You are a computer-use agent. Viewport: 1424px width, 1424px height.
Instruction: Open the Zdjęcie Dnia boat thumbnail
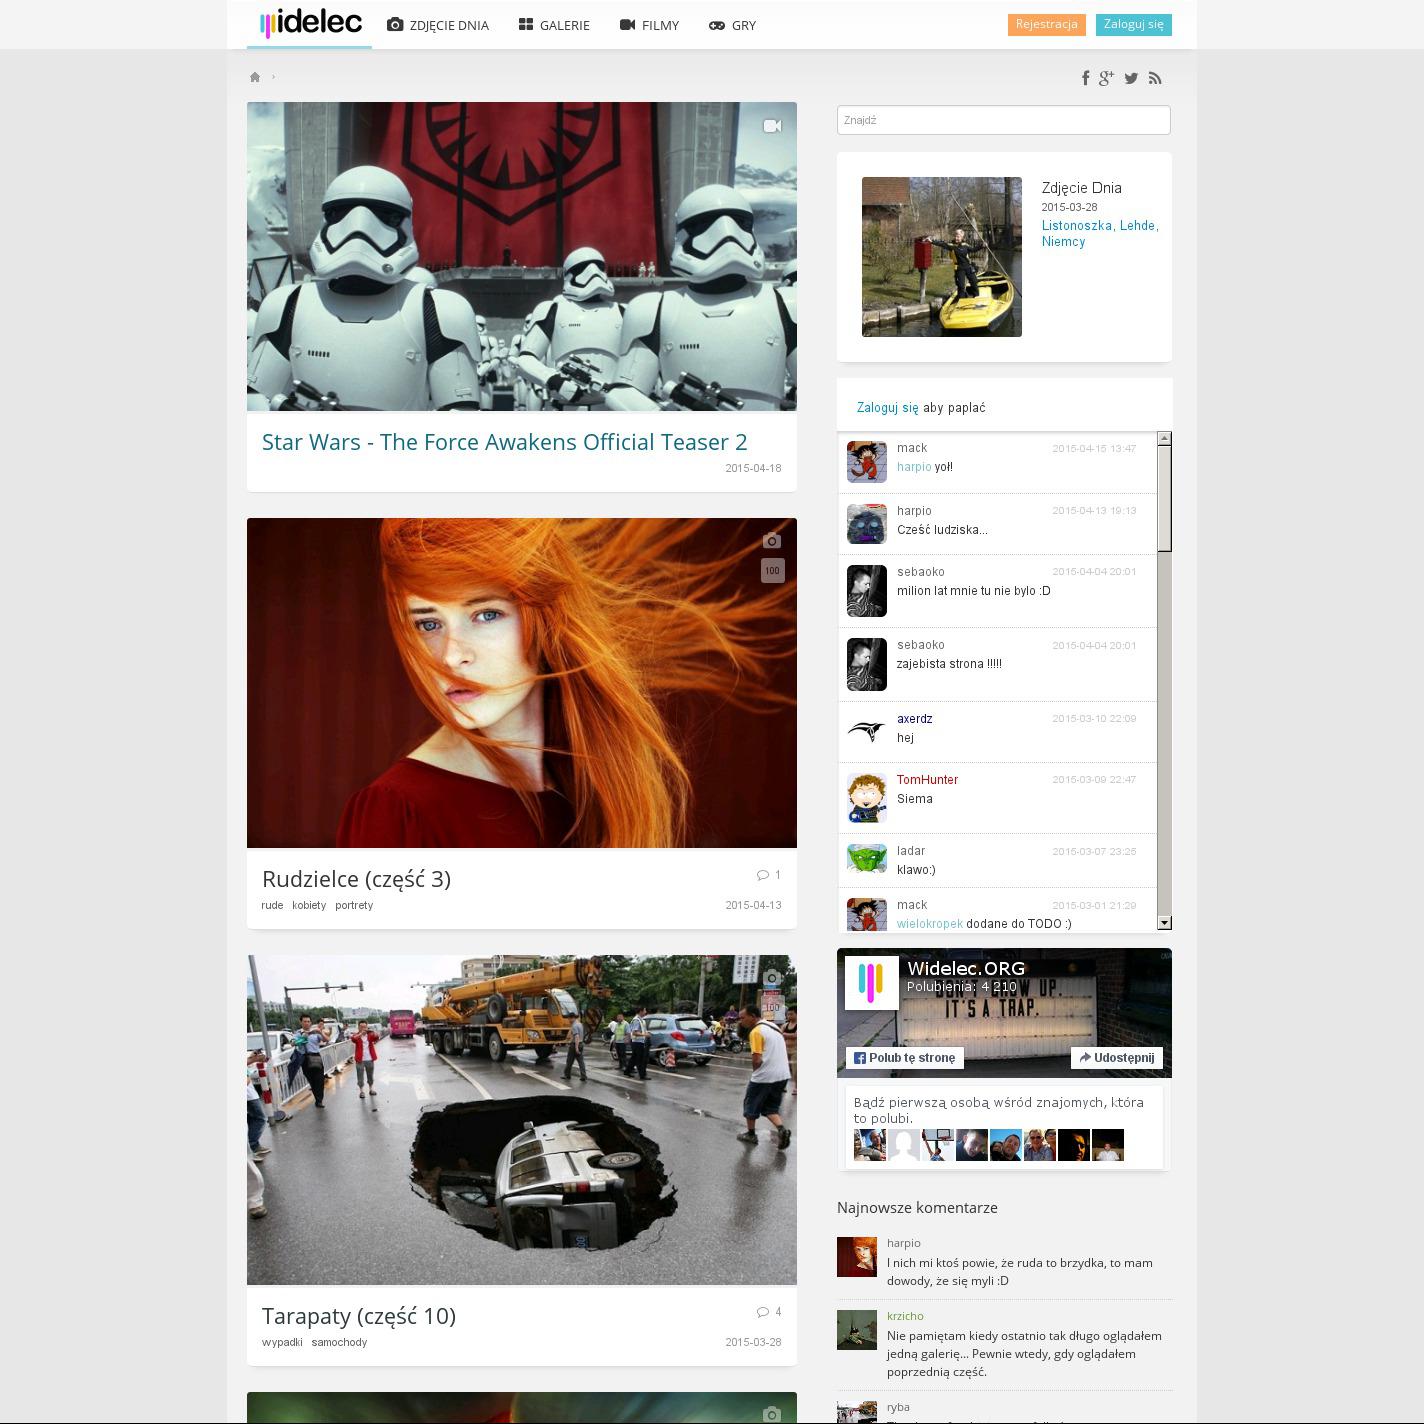[x=941, y=257]
